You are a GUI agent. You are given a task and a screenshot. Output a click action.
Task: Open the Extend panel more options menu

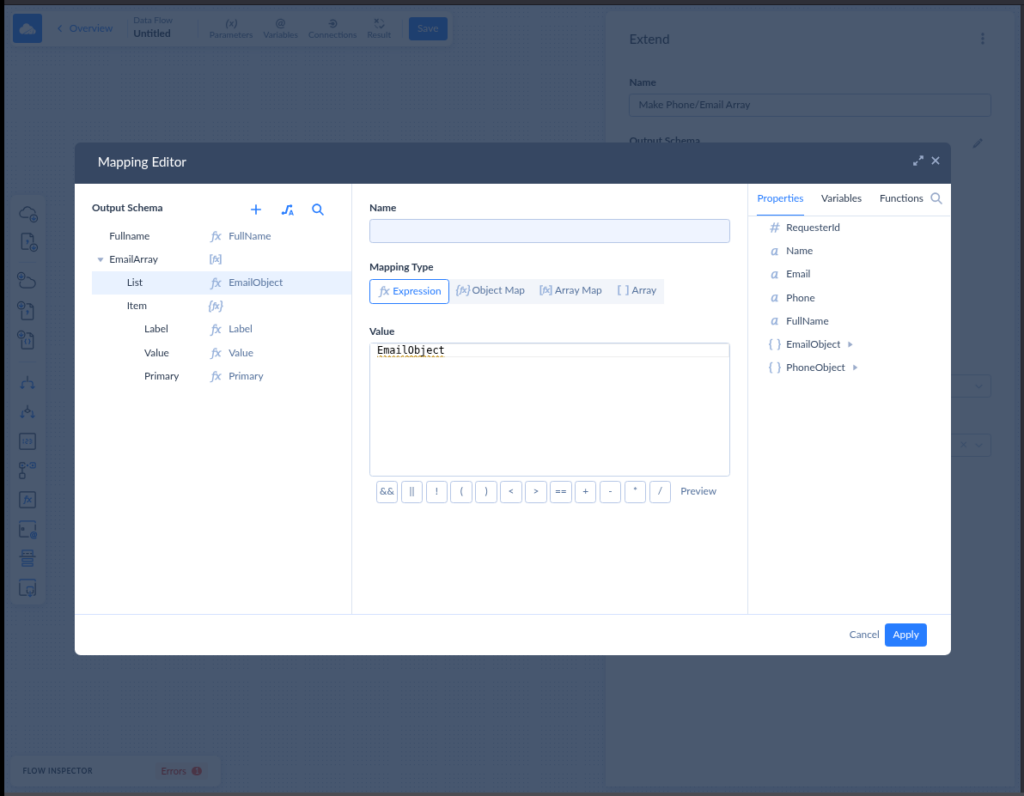coord(982,39)
